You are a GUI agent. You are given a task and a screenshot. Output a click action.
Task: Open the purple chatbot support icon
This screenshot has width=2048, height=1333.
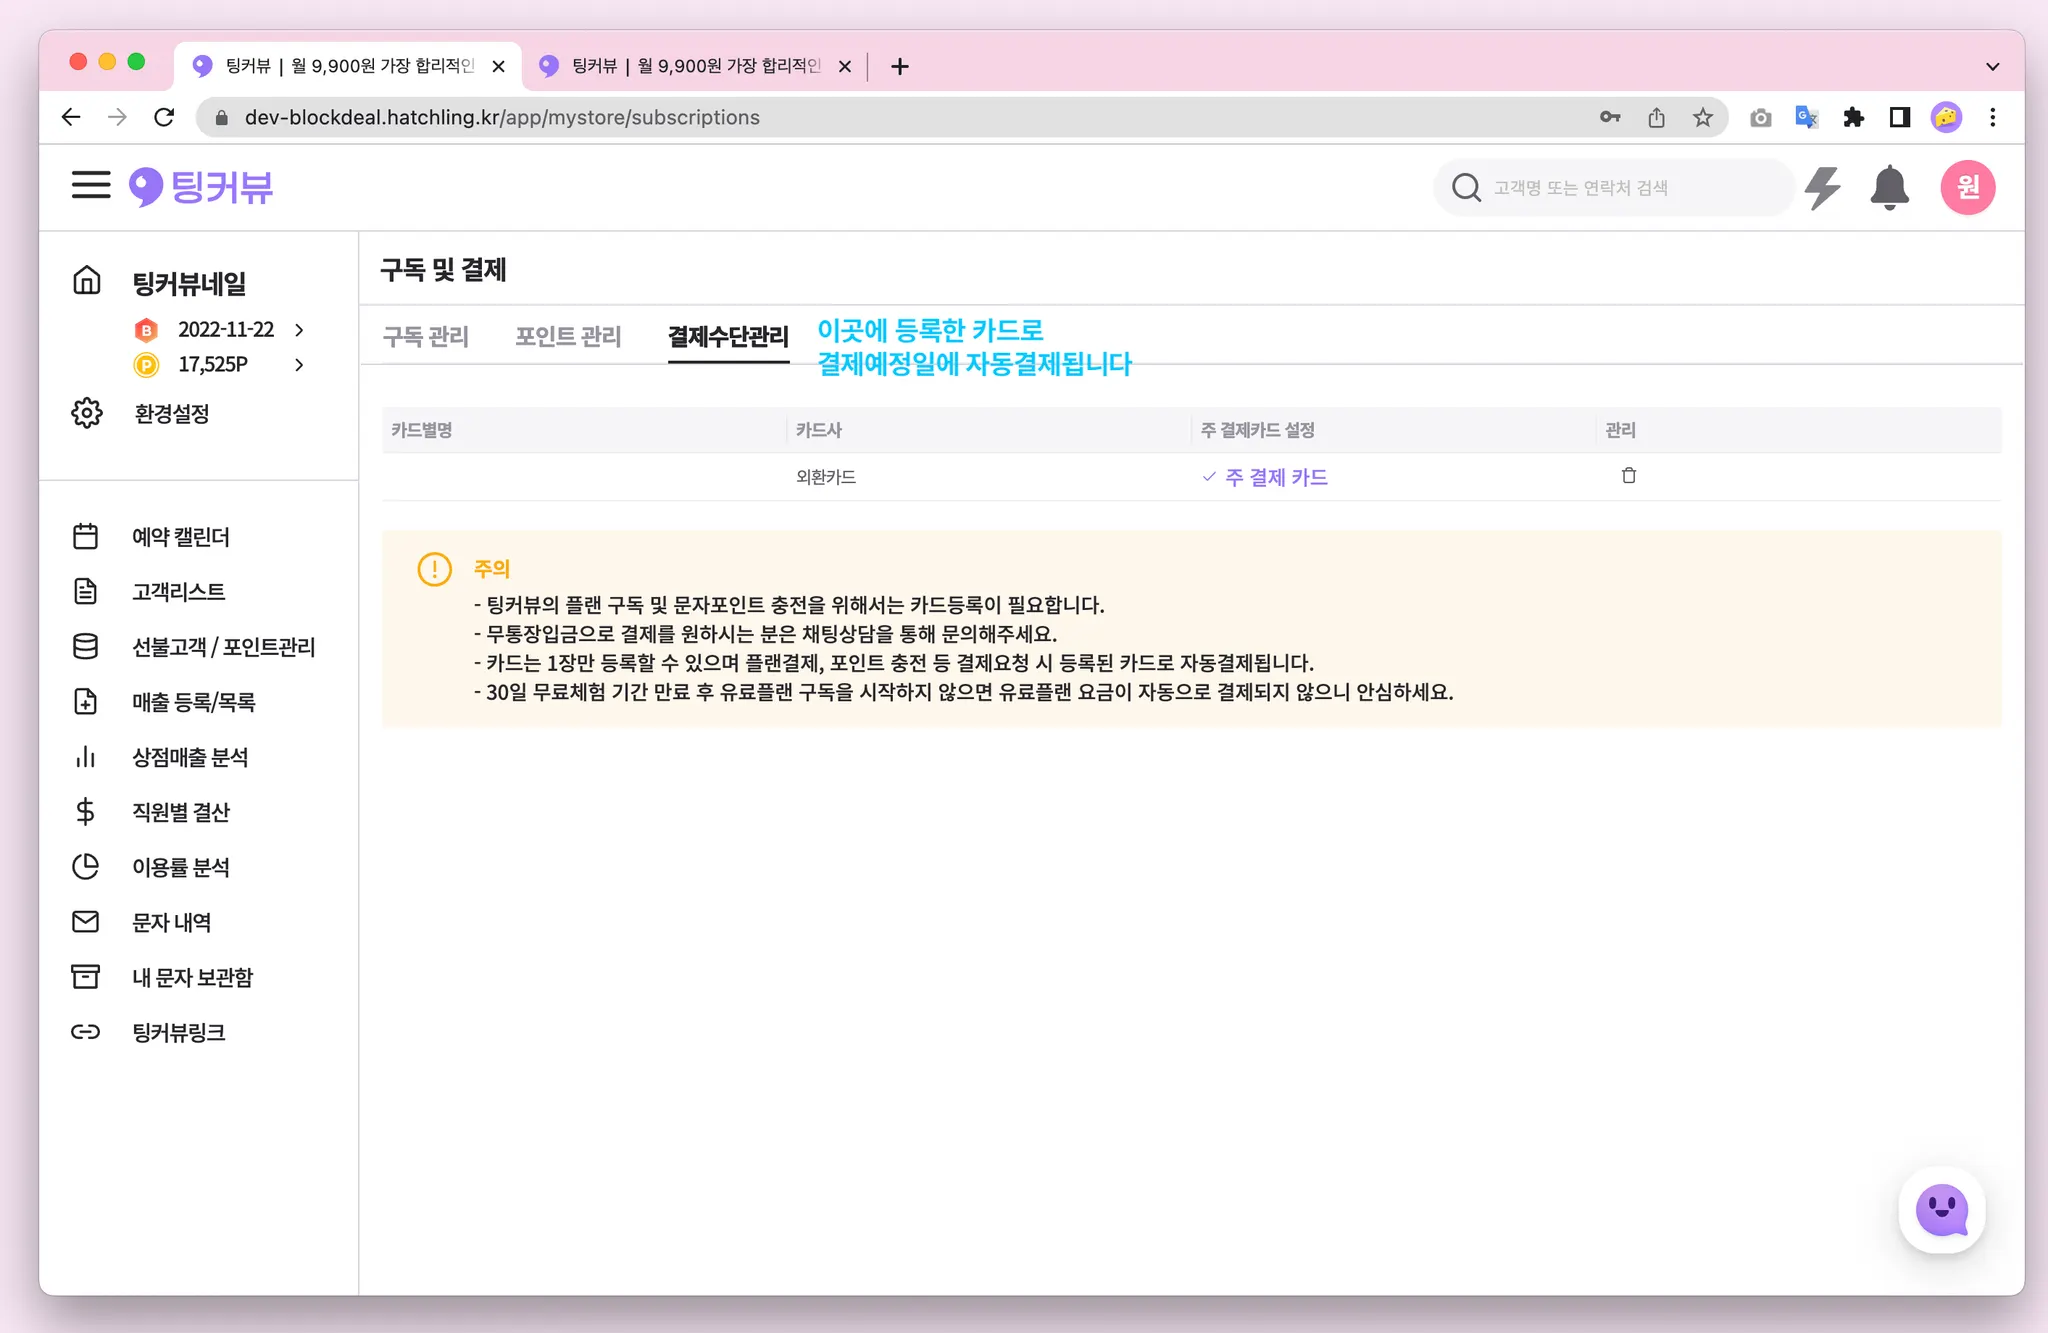point(1941,1210)
